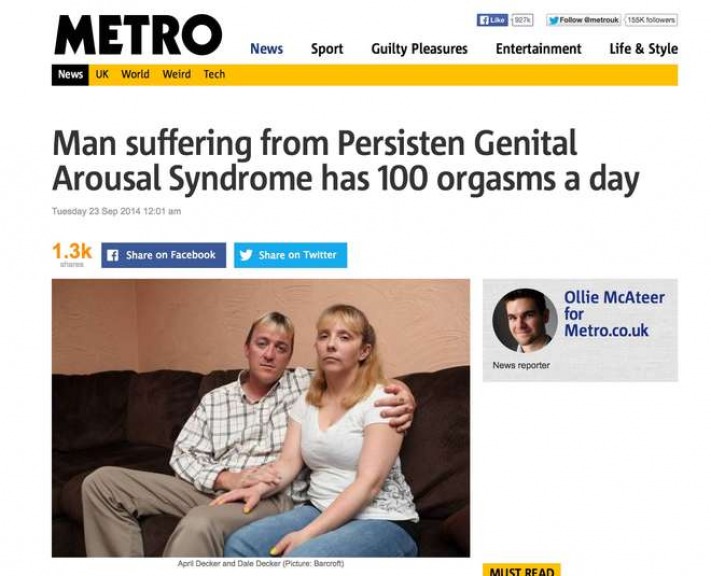Select the UK sub-navigation tab
The height and width of the screenshot is (576, 711).
tap(102, 74)
